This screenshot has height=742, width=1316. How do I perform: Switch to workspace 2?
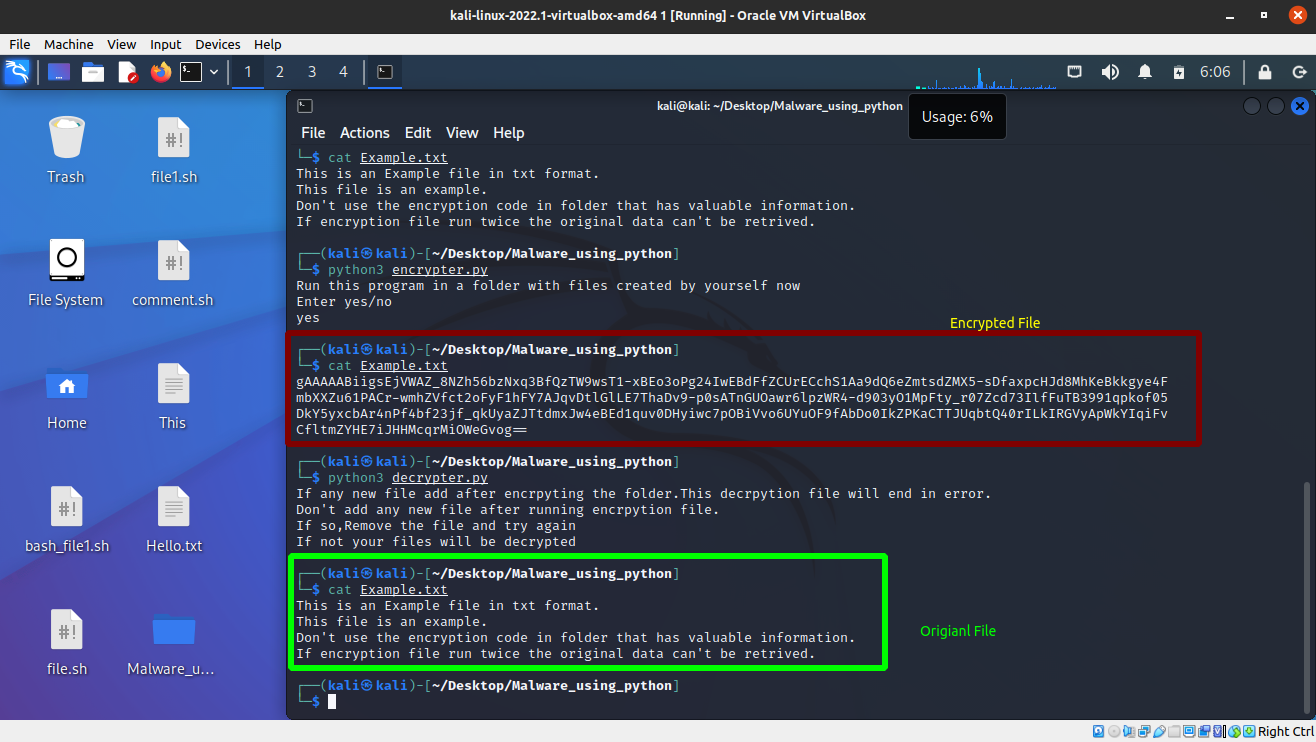tap(280, 72)
